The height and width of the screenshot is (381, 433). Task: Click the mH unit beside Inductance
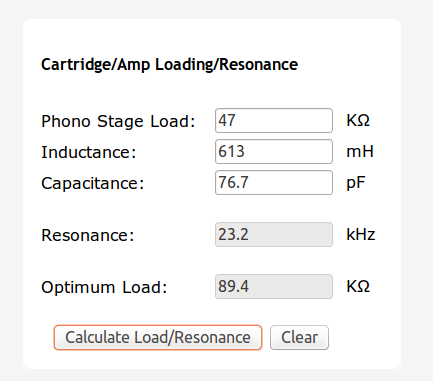point(360,152)
